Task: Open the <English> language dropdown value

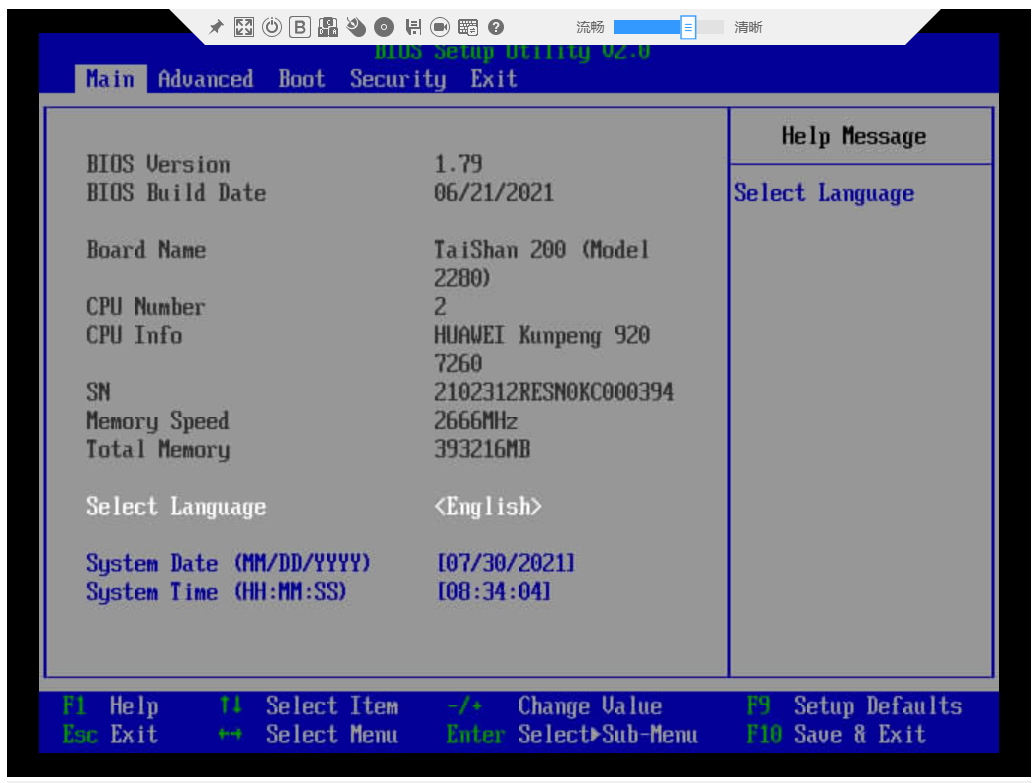Action: 488,507
